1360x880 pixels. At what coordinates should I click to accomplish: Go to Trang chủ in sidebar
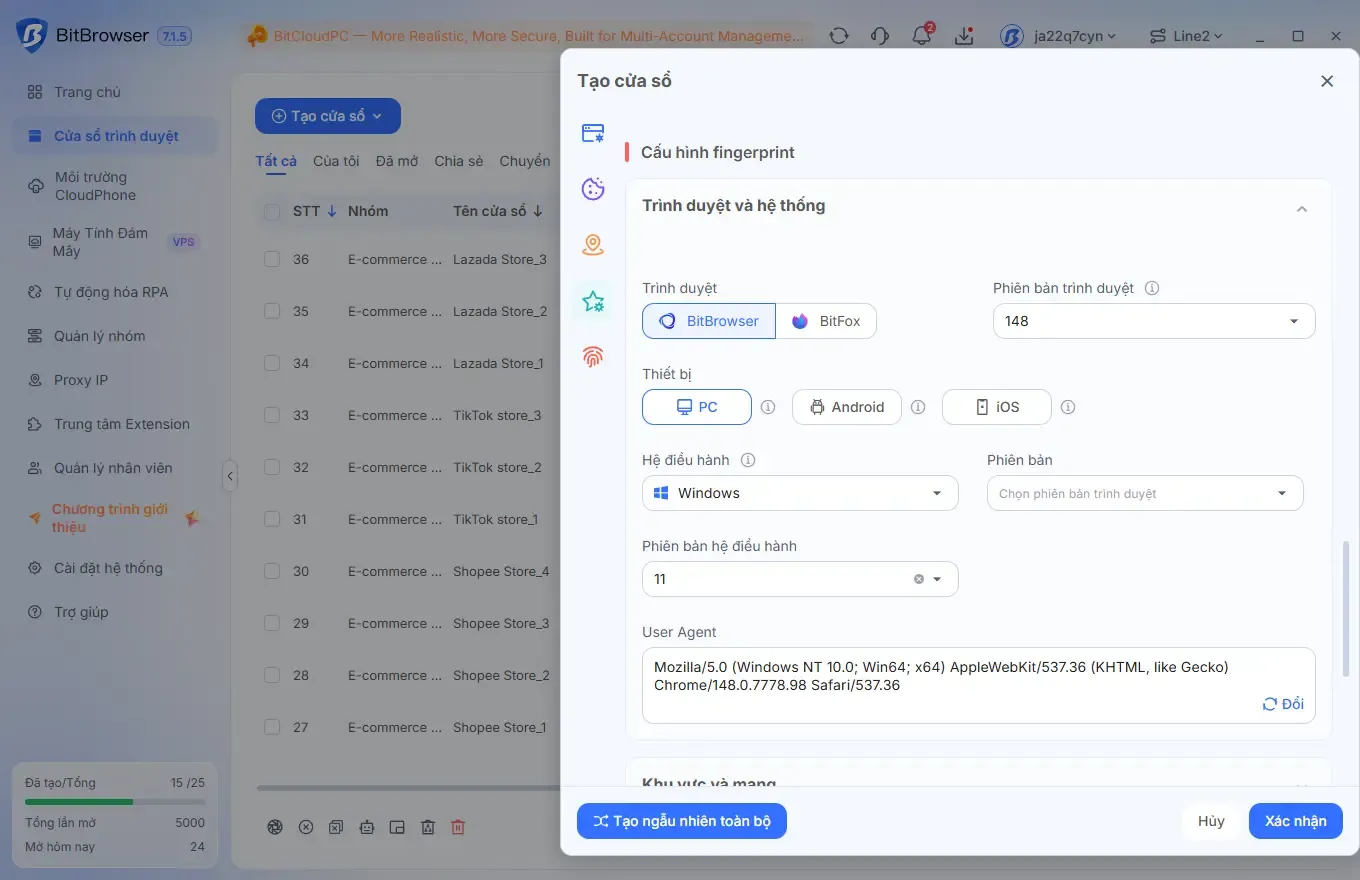114,92
